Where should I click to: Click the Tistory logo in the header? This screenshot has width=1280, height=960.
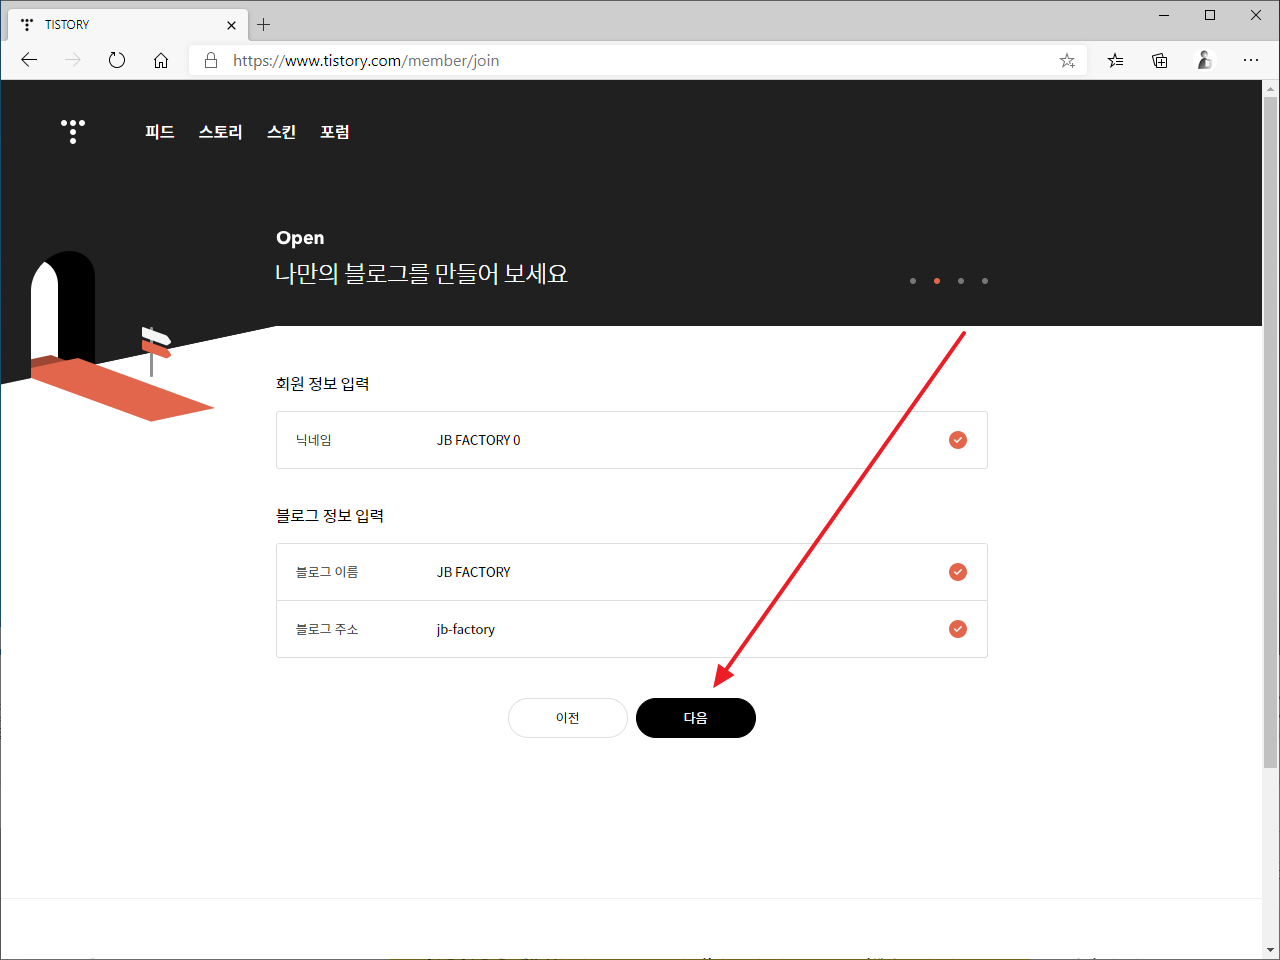(x=73, y=131)
